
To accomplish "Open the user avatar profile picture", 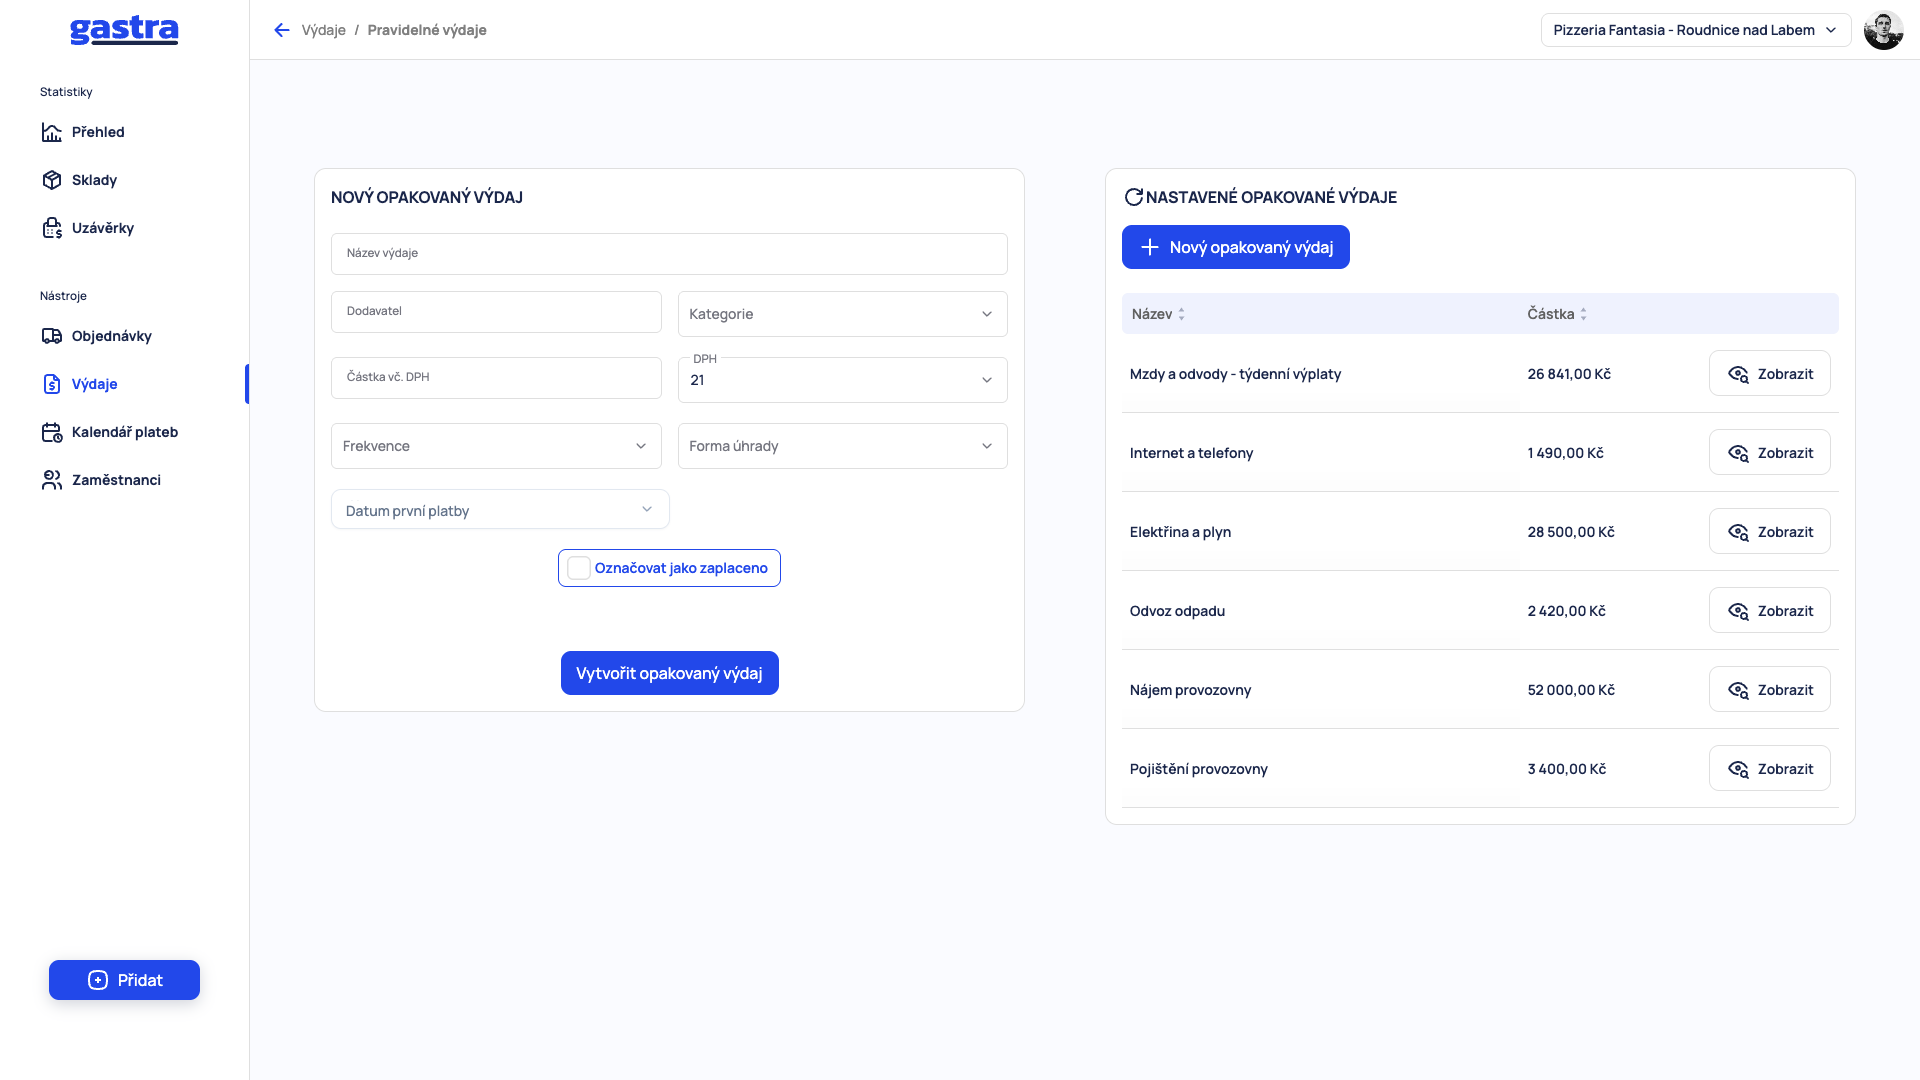I will (x=1883, y=30).
